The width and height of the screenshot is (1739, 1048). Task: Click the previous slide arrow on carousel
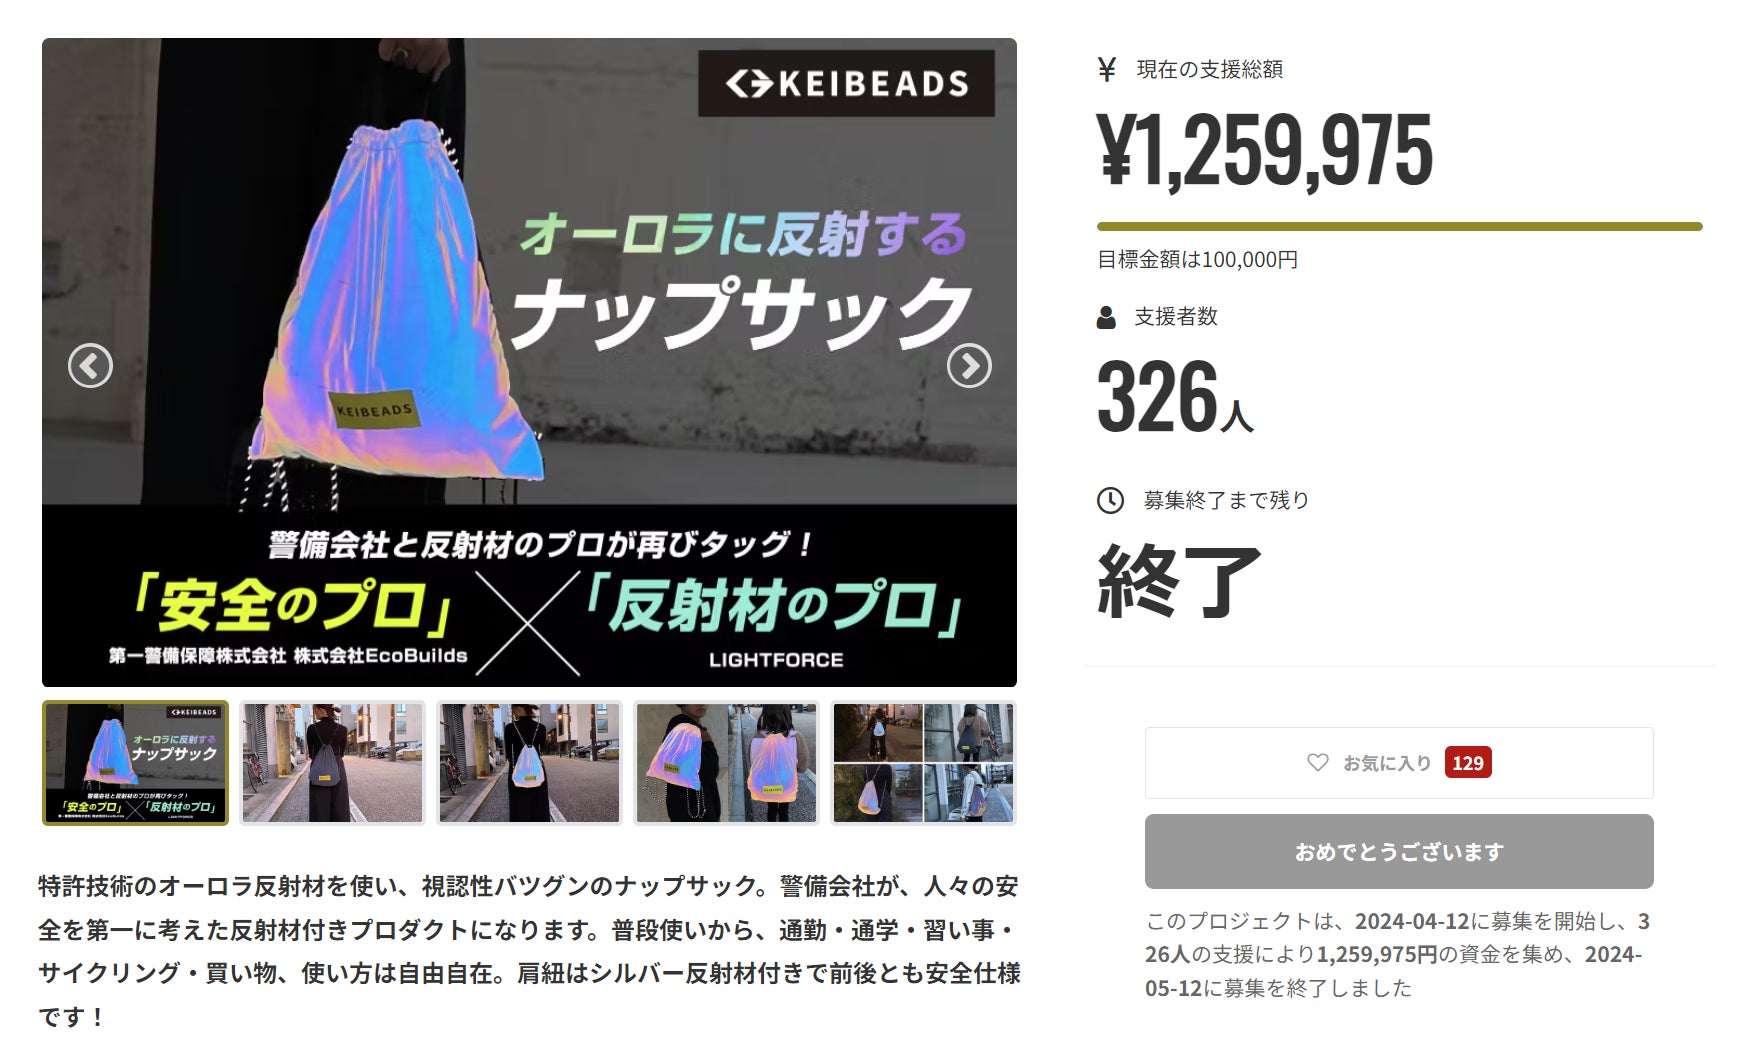point(90,366)
